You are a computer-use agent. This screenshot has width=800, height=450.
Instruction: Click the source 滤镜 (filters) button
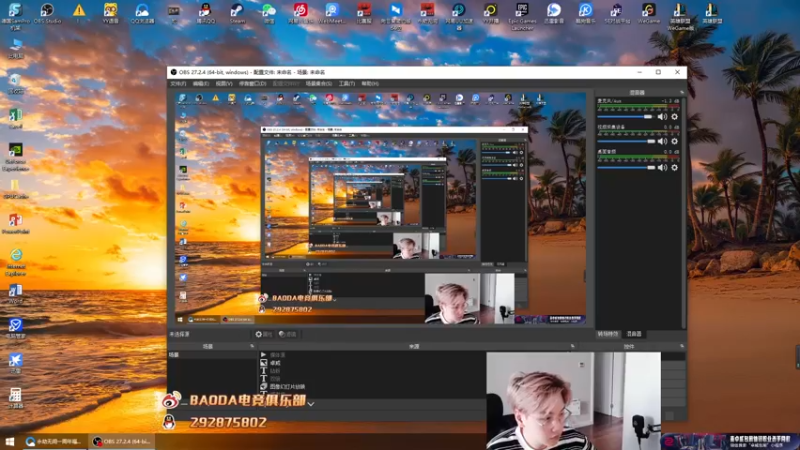pos(288,334)
